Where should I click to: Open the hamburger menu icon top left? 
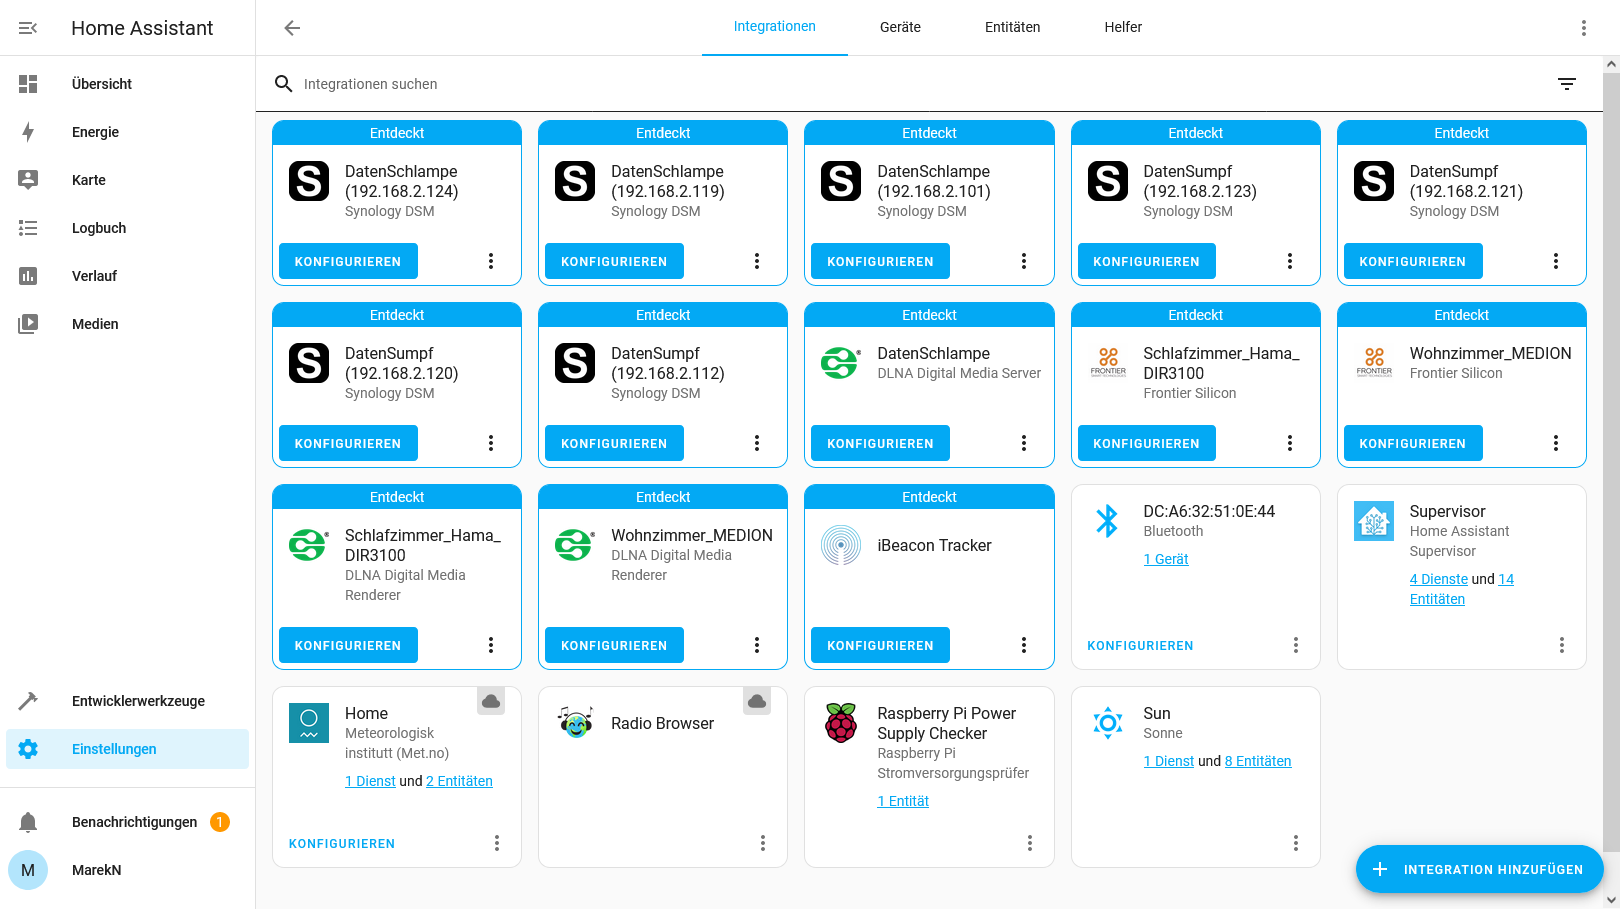[x=28, y=28]
